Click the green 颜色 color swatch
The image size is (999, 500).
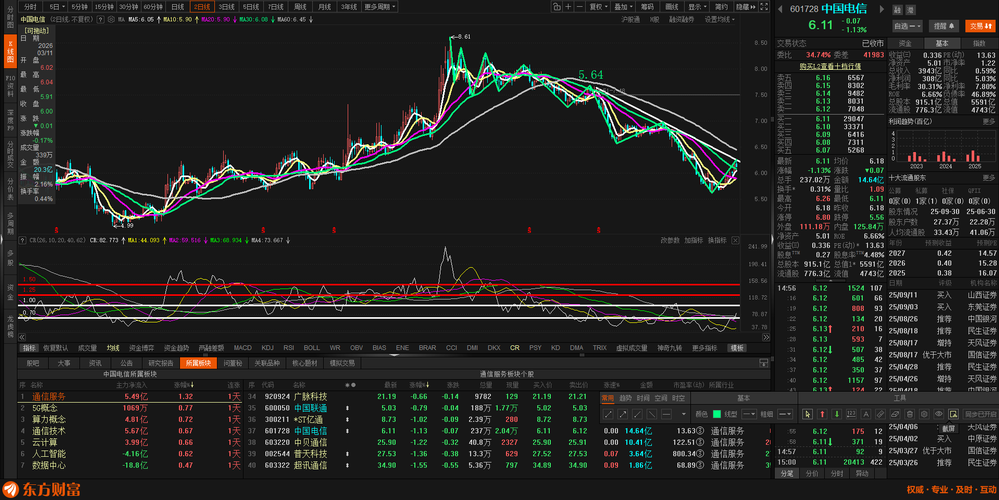(716, 414)
